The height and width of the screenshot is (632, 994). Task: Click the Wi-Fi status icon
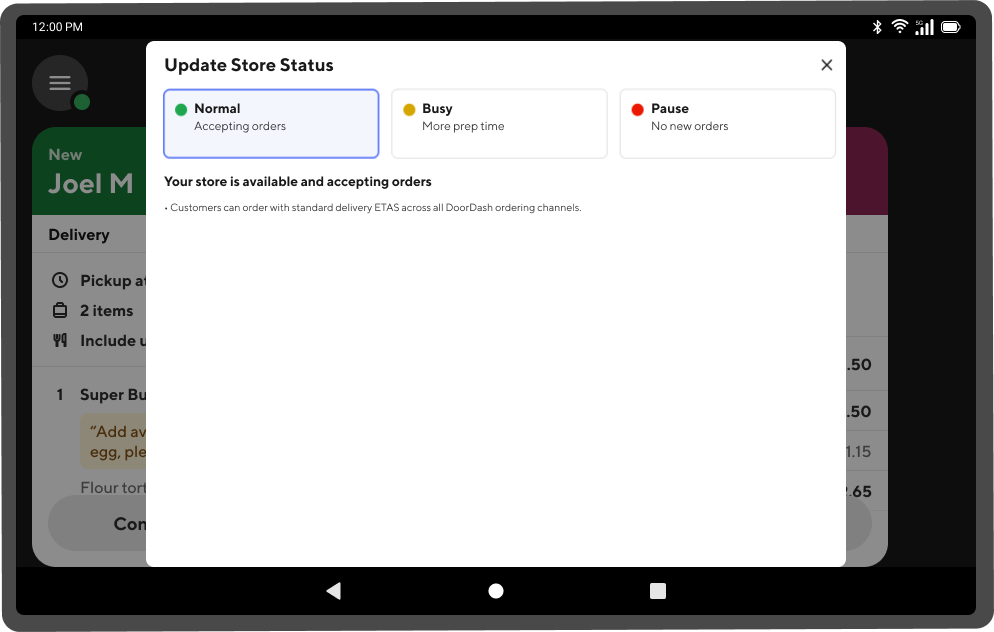coord(899,26)
